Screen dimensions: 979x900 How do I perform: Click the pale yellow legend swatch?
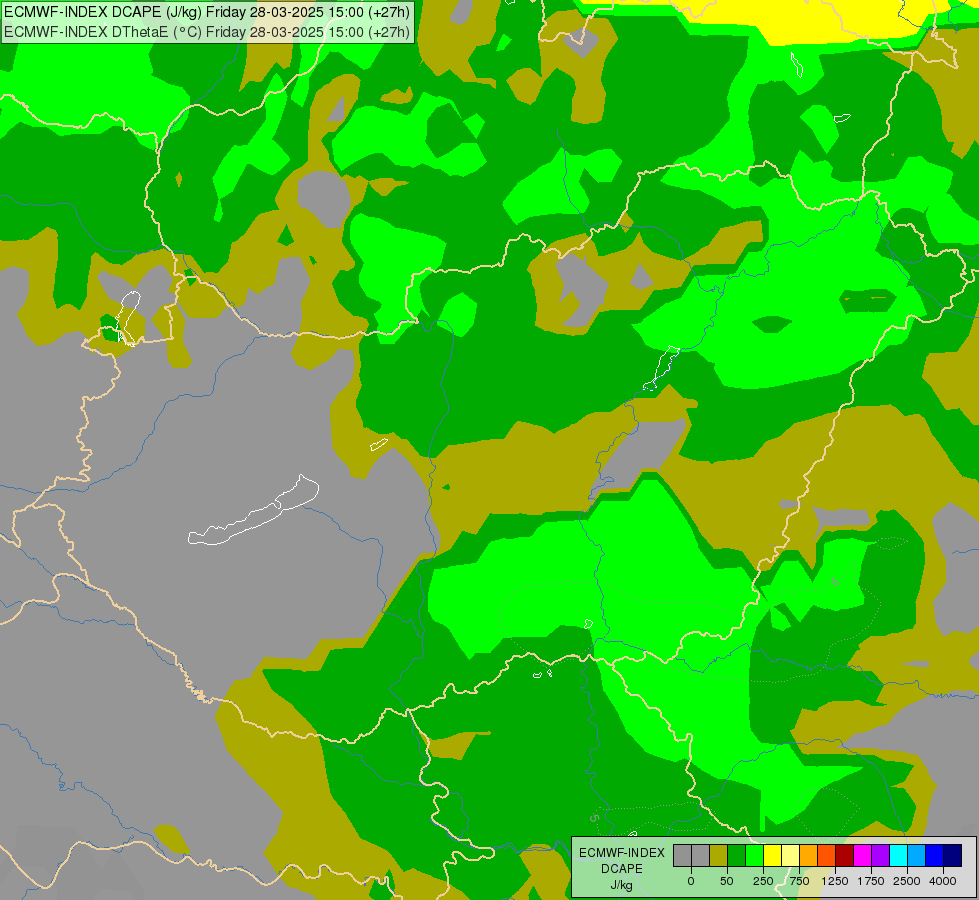(790, 855)
